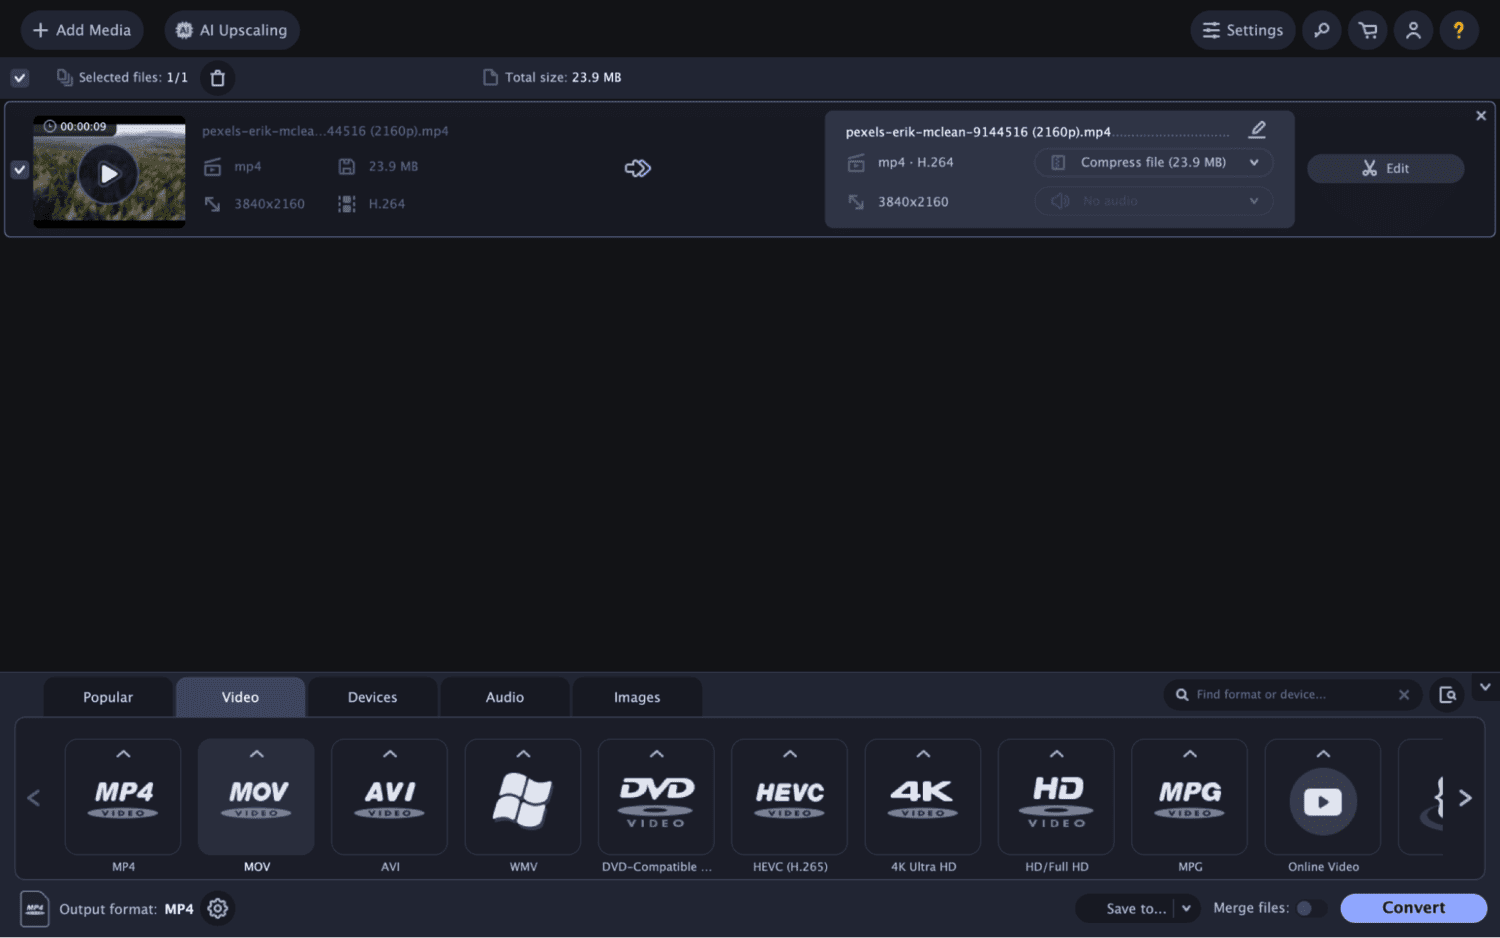
Task: Open the Save to dropdown arrow
Action: coord(1186,908)
